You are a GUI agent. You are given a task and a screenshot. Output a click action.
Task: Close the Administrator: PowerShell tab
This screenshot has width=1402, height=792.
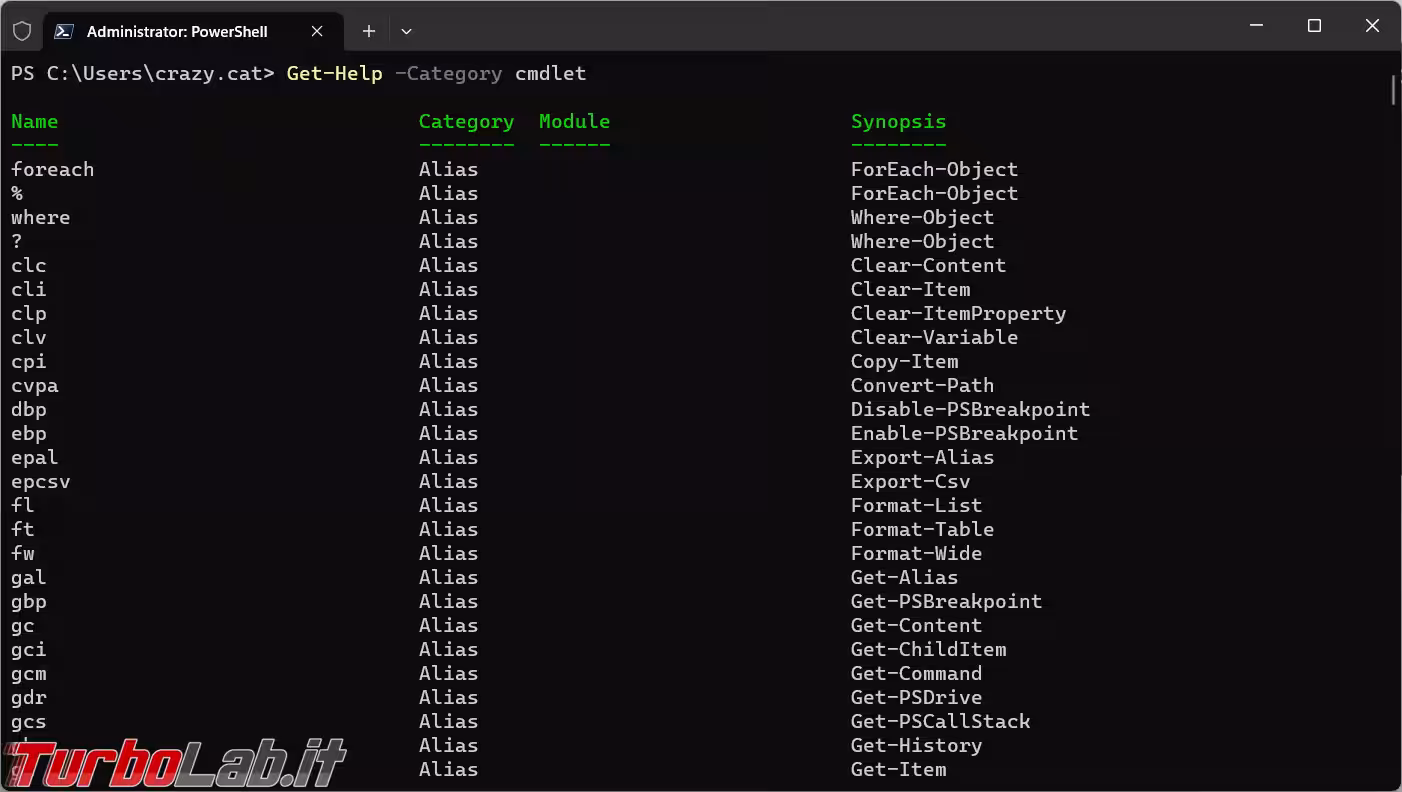(x=317, y=31)
